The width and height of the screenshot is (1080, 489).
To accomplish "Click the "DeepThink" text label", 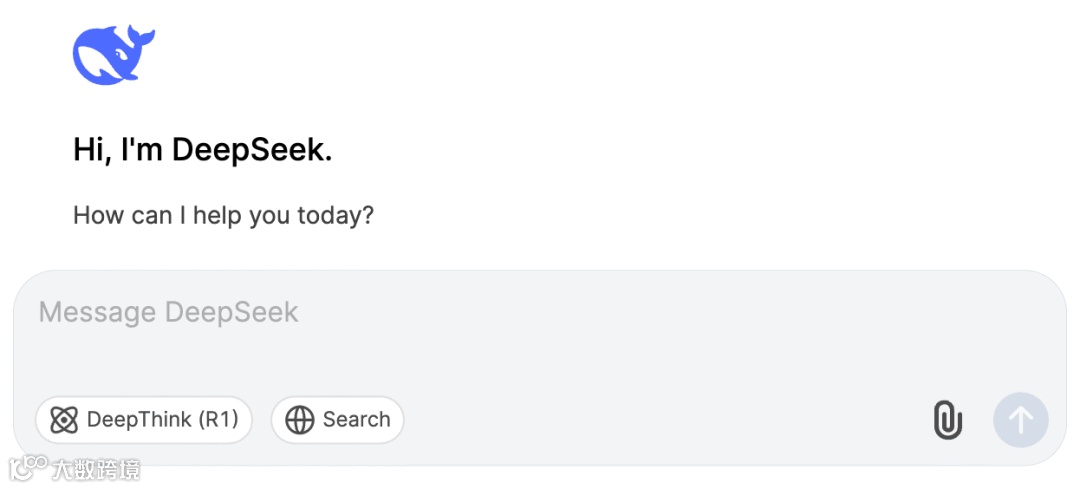I will coord(139,420).
